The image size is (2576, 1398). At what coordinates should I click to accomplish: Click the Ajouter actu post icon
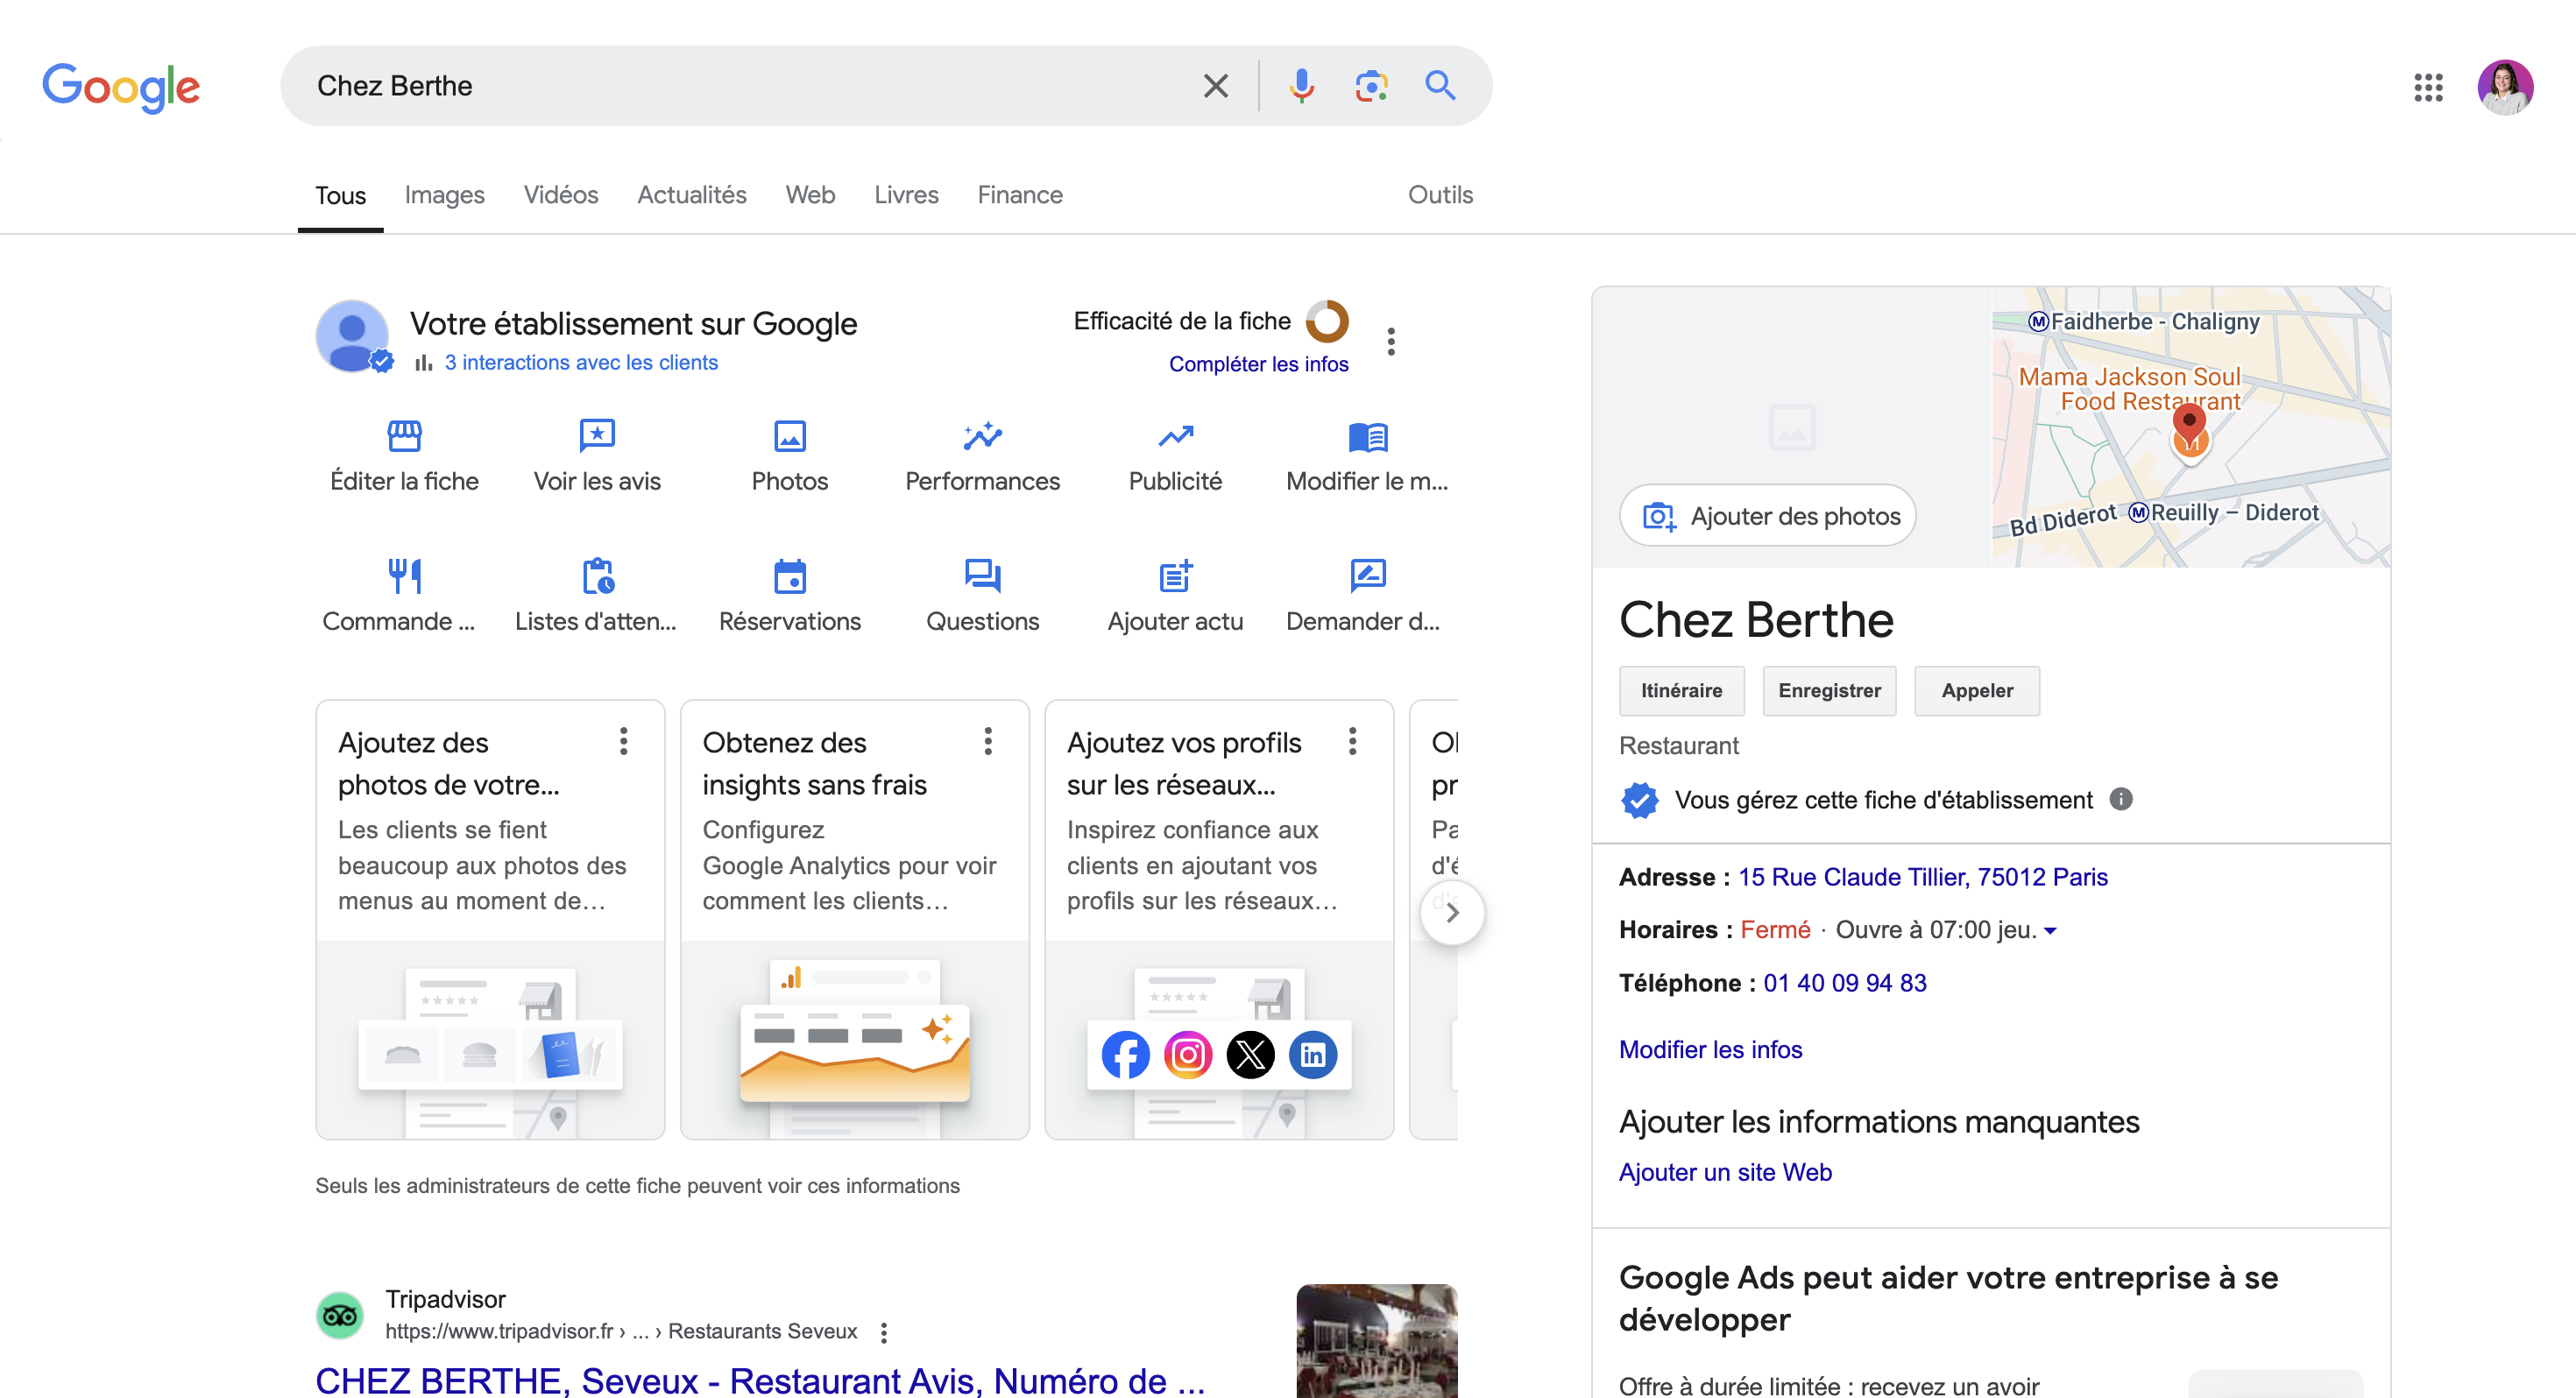pyautogui.click(x=1175, y=576)
